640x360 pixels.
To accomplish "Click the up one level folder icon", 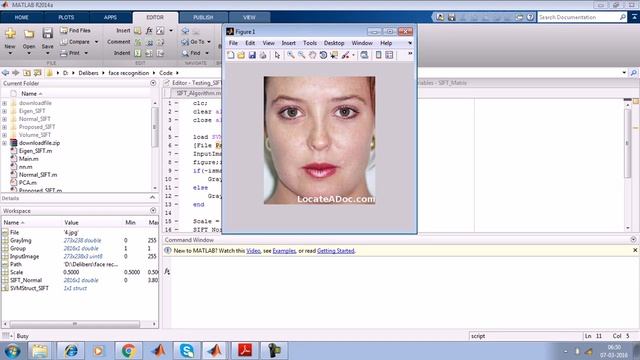I will click(x=27, y=73).
